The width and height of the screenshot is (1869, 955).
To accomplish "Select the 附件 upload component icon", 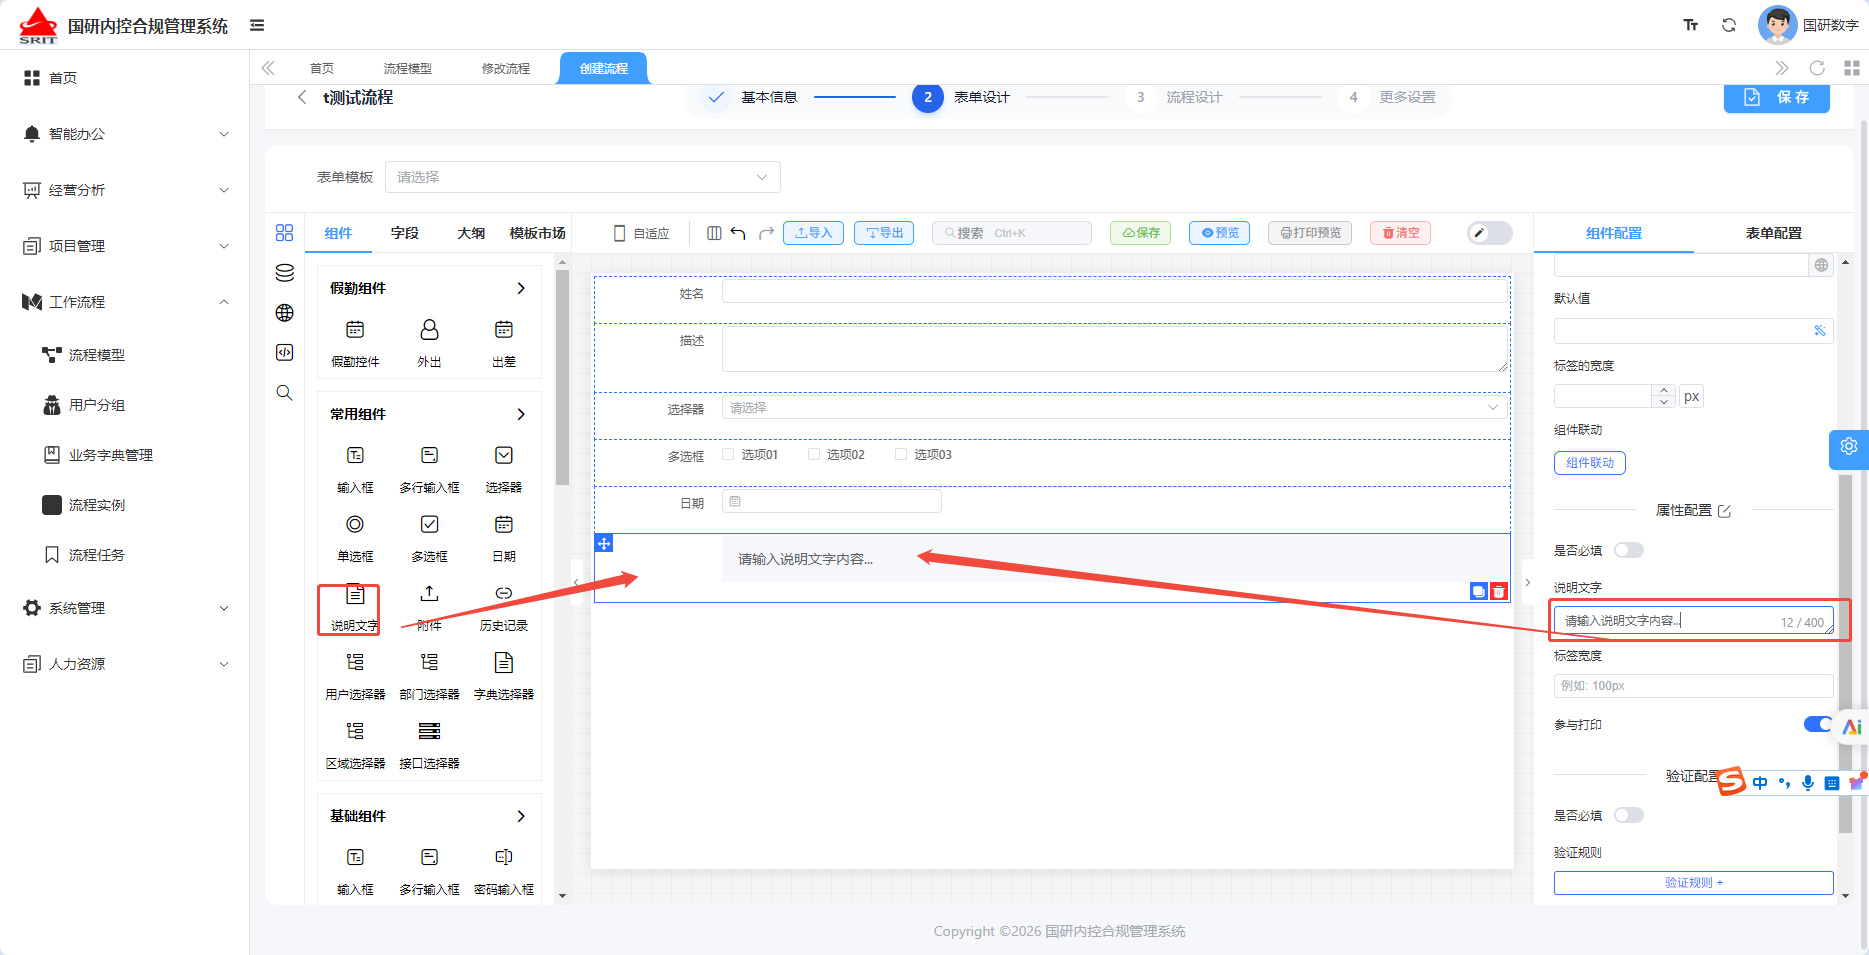I will coord(429,594).
